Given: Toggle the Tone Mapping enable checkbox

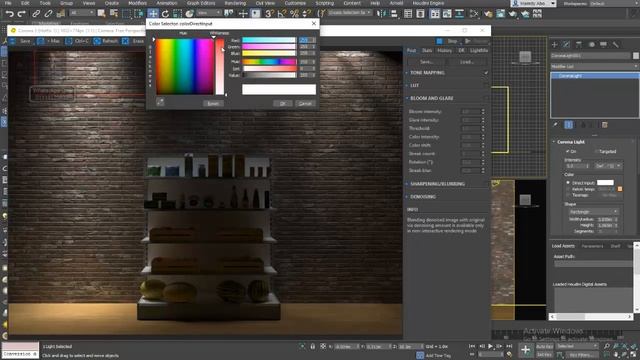Looking at the screenshot, I should (486, 73).
